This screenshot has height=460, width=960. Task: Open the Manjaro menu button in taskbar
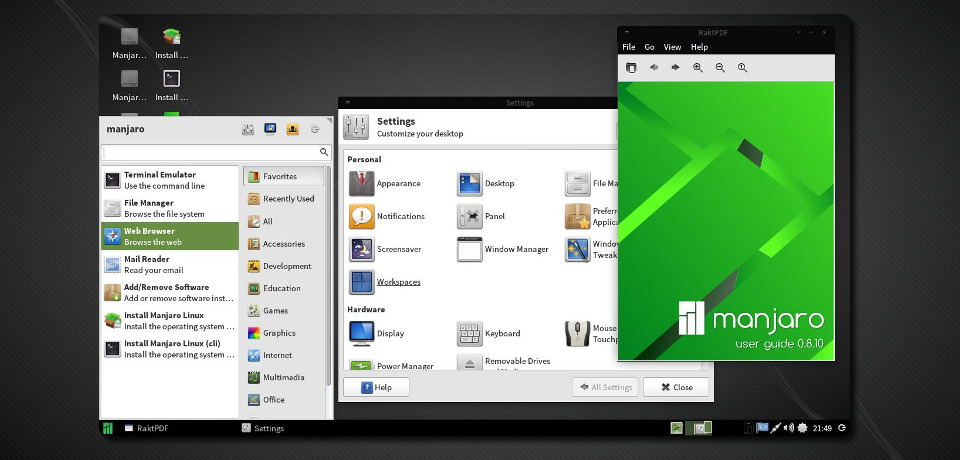tap(108, 428)
